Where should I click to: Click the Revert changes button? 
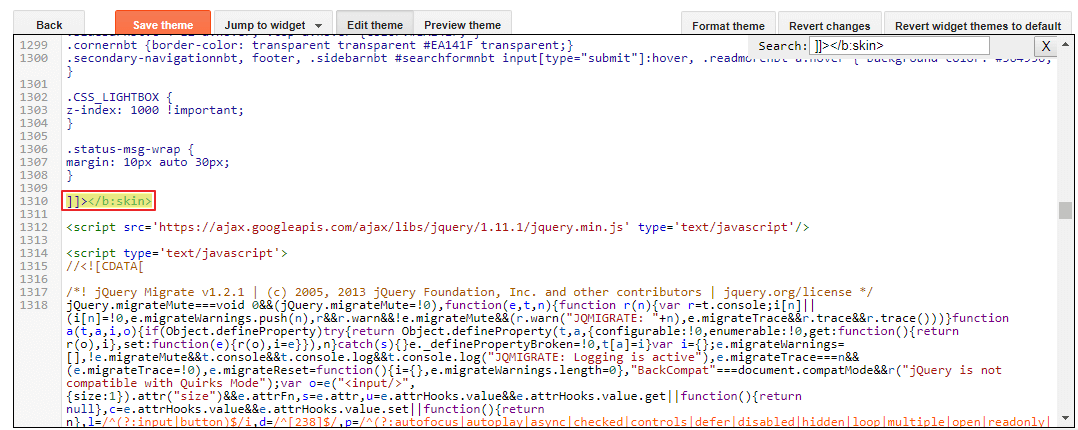click(x=829, y=26)
